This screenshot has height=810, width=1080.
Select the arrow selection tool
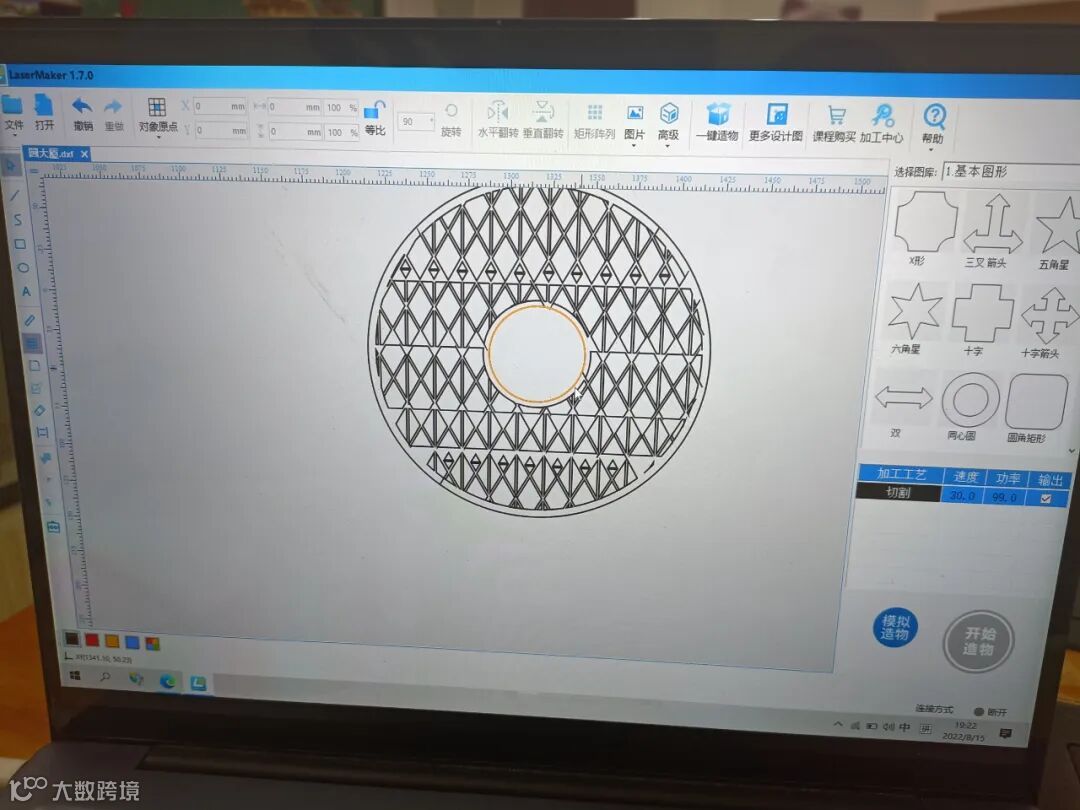tap(10, 166)
